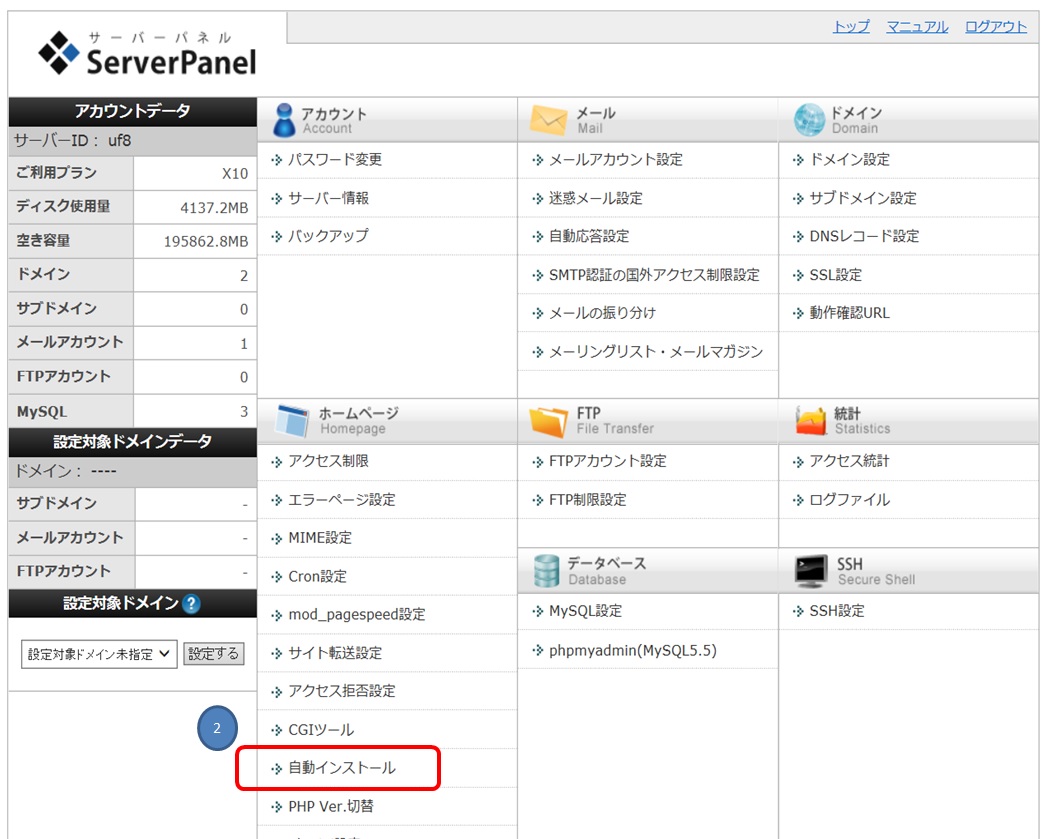Image resolution: width=1049 pixels, height=839 pixels.
Task: Open phpmyadmin(MySQL5.5) link
Action: (632, 651)
